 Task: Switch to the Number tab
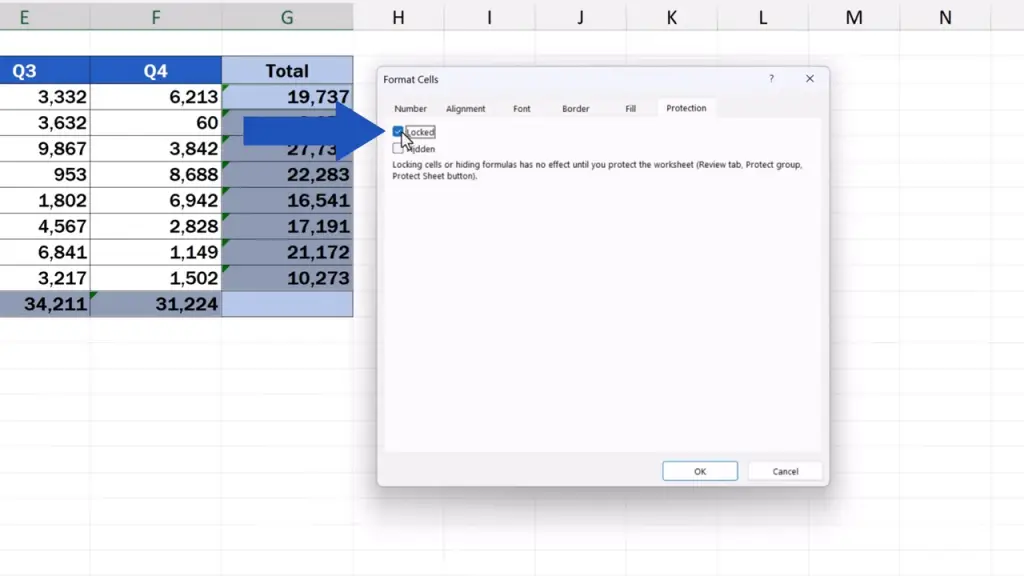tap(410, 109)
